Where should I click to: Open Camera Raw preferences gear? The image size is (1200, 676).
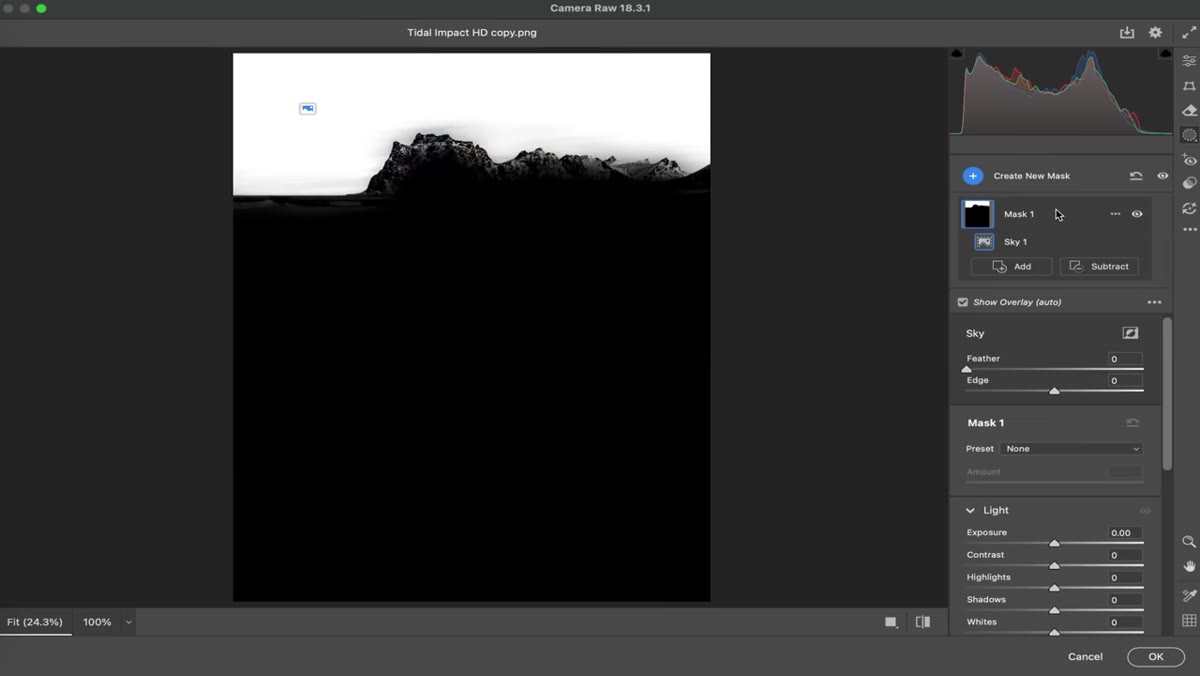point(1155,32)
